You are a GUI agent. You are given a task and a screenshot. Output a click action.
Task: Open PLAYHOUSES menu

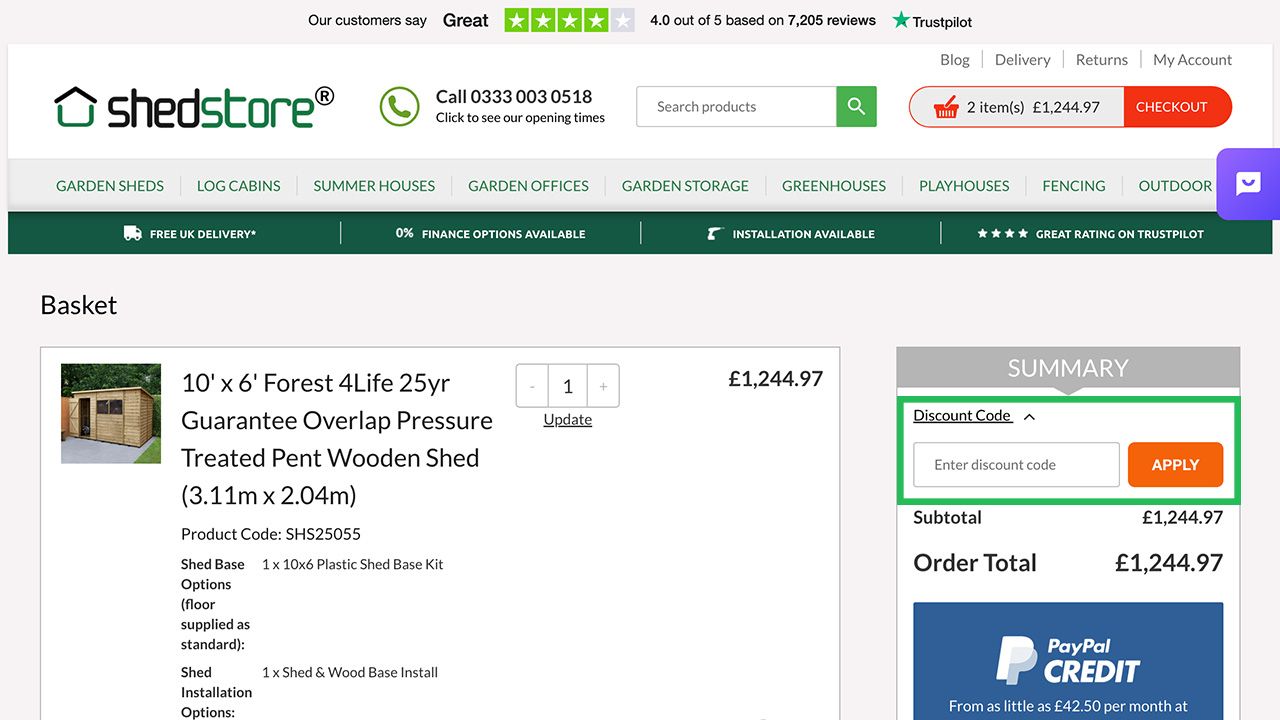(x=964, y=186)
